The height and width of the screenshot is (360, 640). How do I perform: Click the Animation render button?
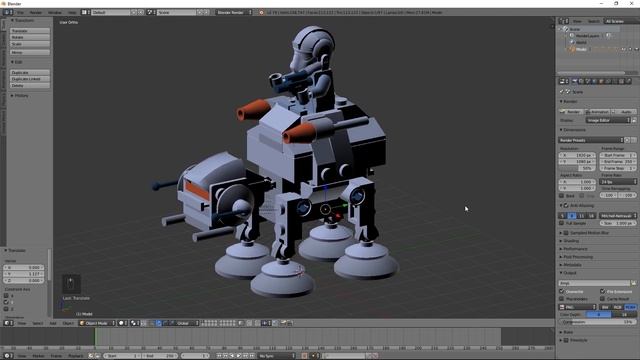[597, 111]
